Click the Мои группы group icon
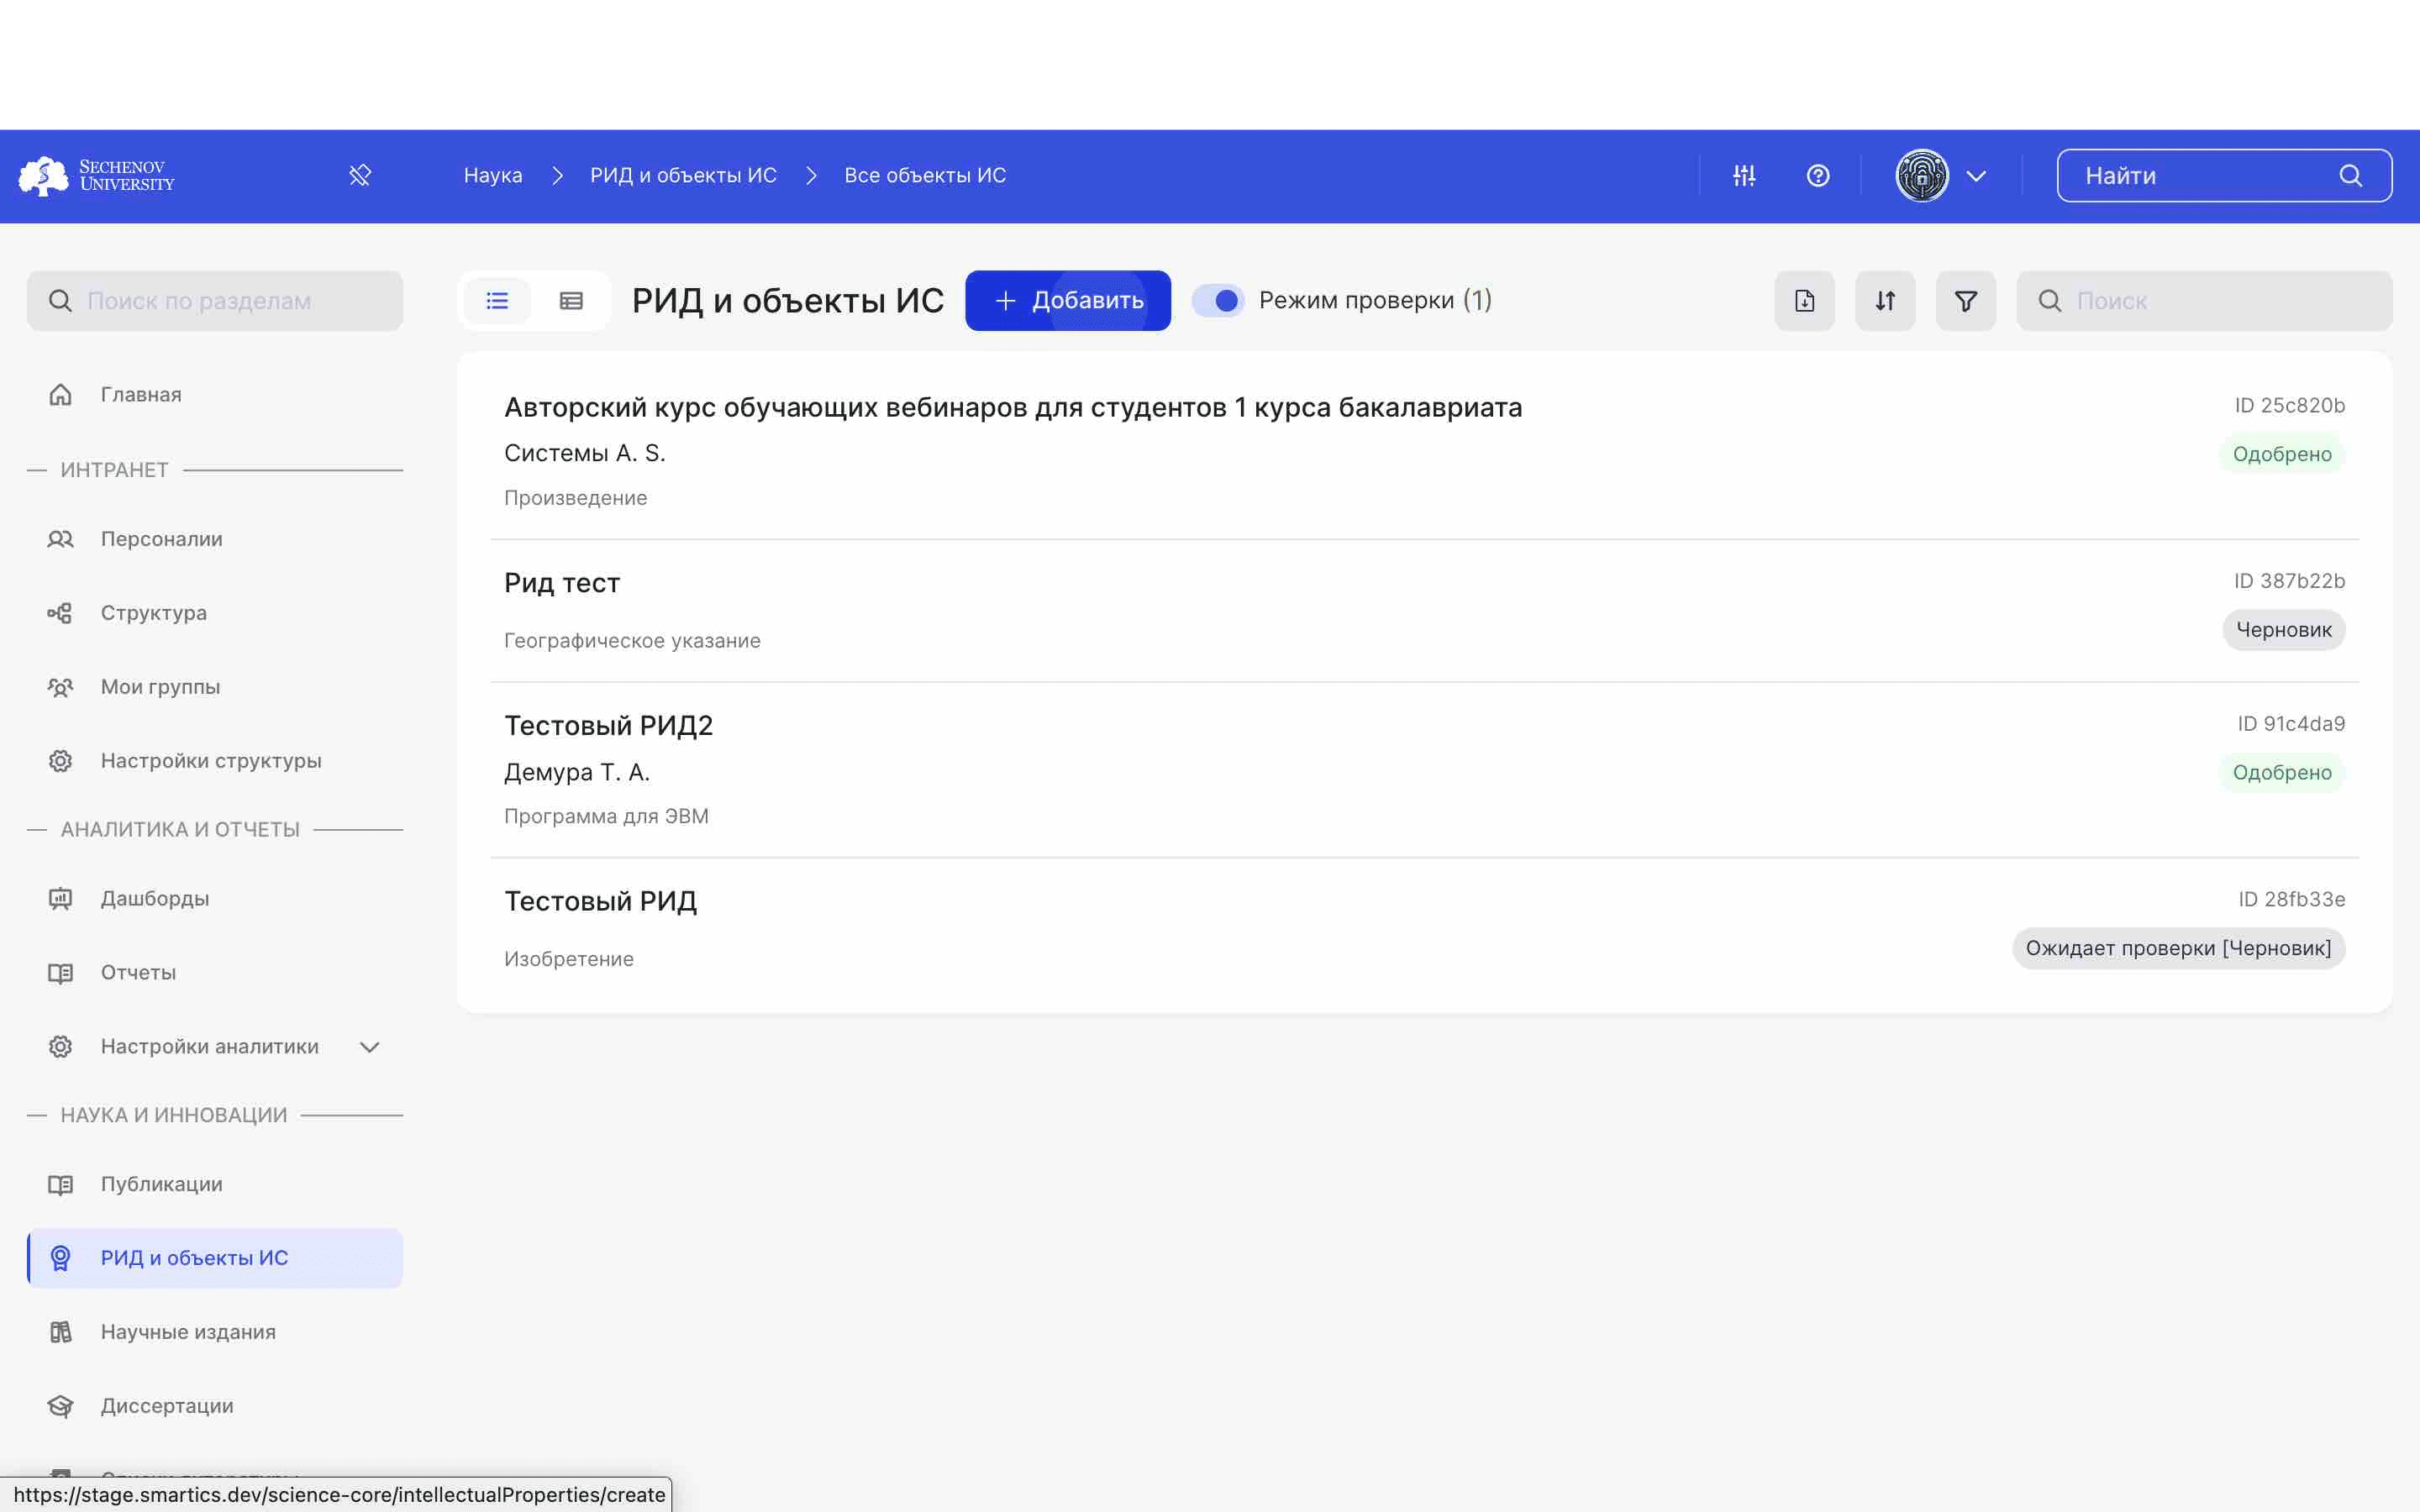2420x1512 pixels. [60, 687]
